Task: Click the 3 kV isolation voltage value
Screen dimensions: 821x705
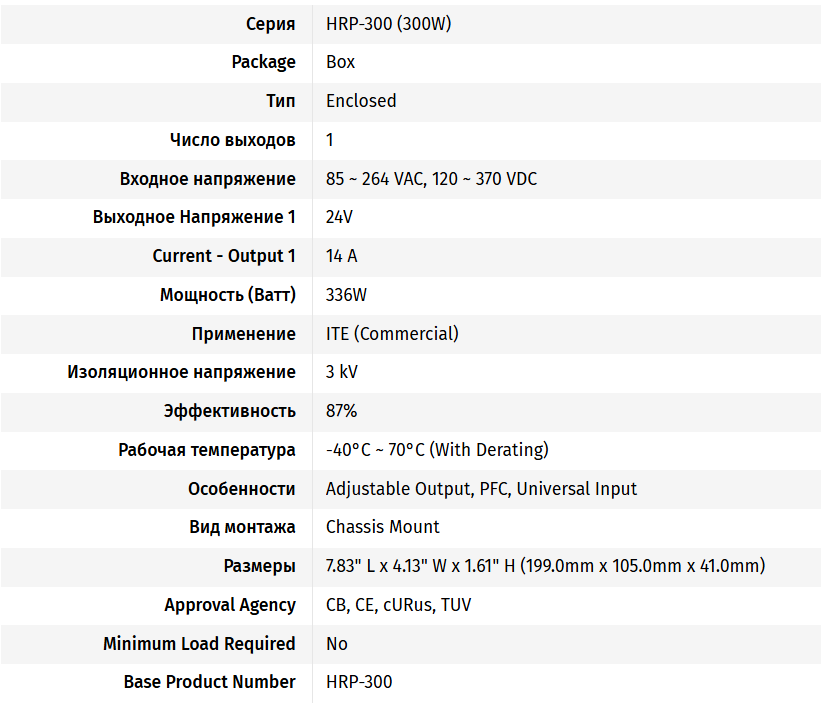Action: pos(341,372)
